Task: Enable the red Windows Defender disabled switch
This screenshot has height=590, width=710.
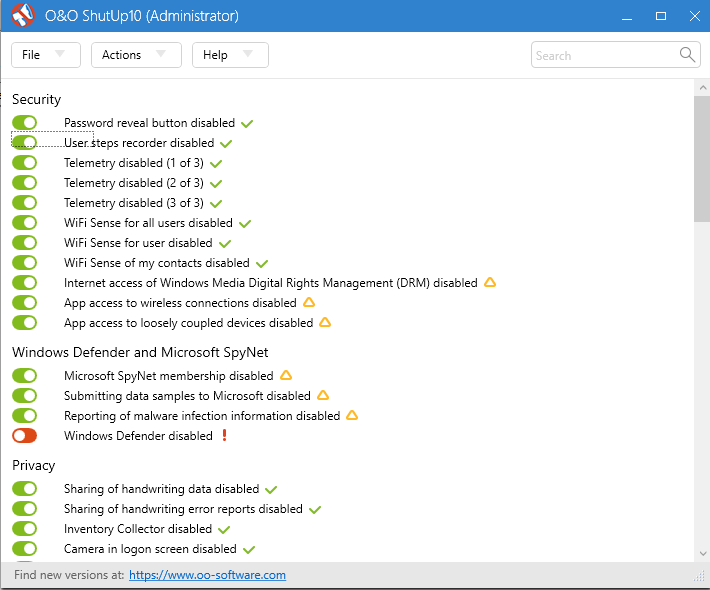Action: [x=24, y=436]
